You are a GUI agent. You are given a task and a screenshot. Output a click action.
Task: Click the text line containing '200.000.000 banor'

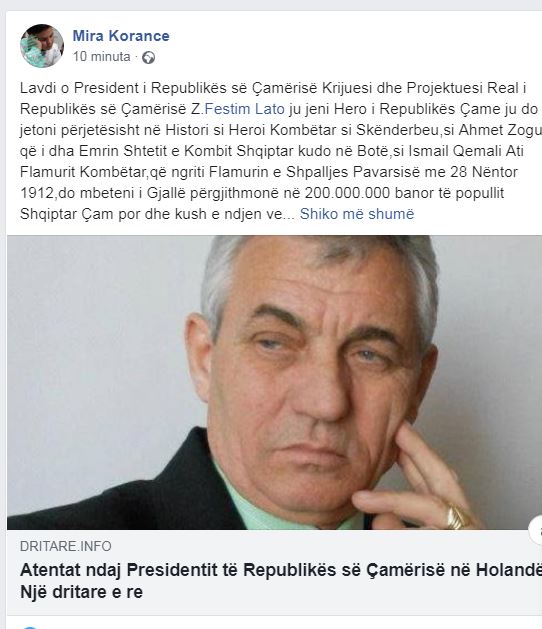pos(262,193)
